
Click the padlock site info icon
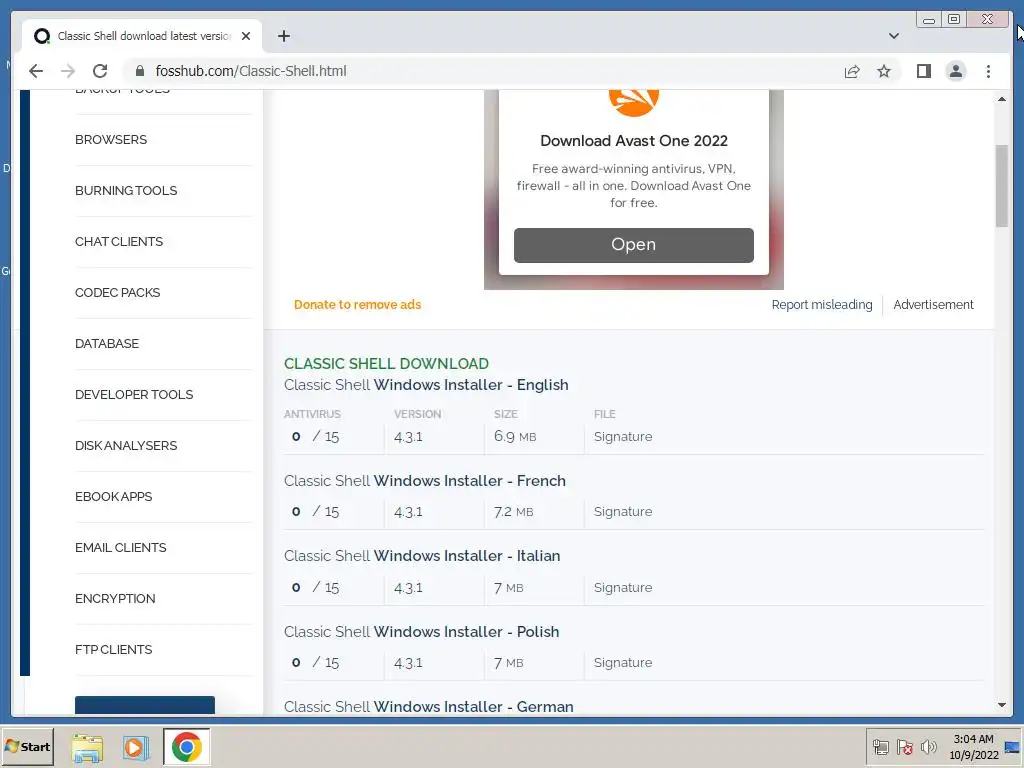coord(140,71)
